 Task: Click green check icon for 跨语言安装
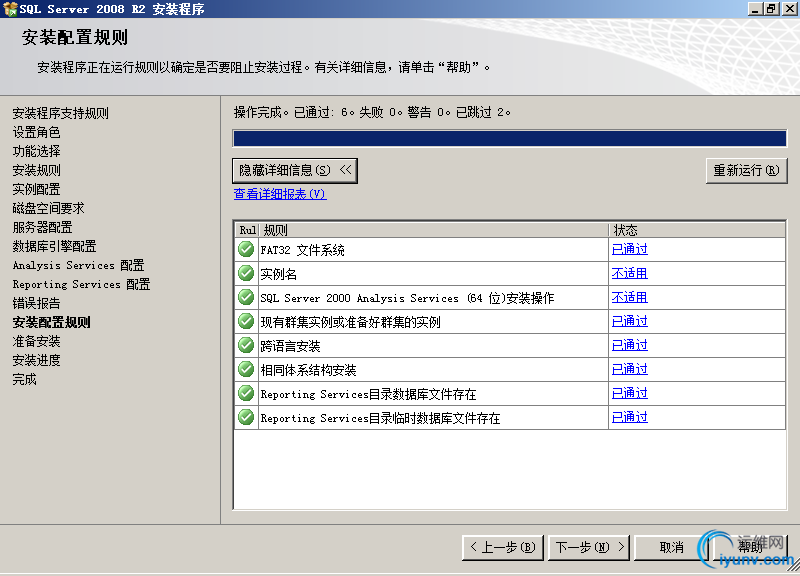click(x=246, y=345)
